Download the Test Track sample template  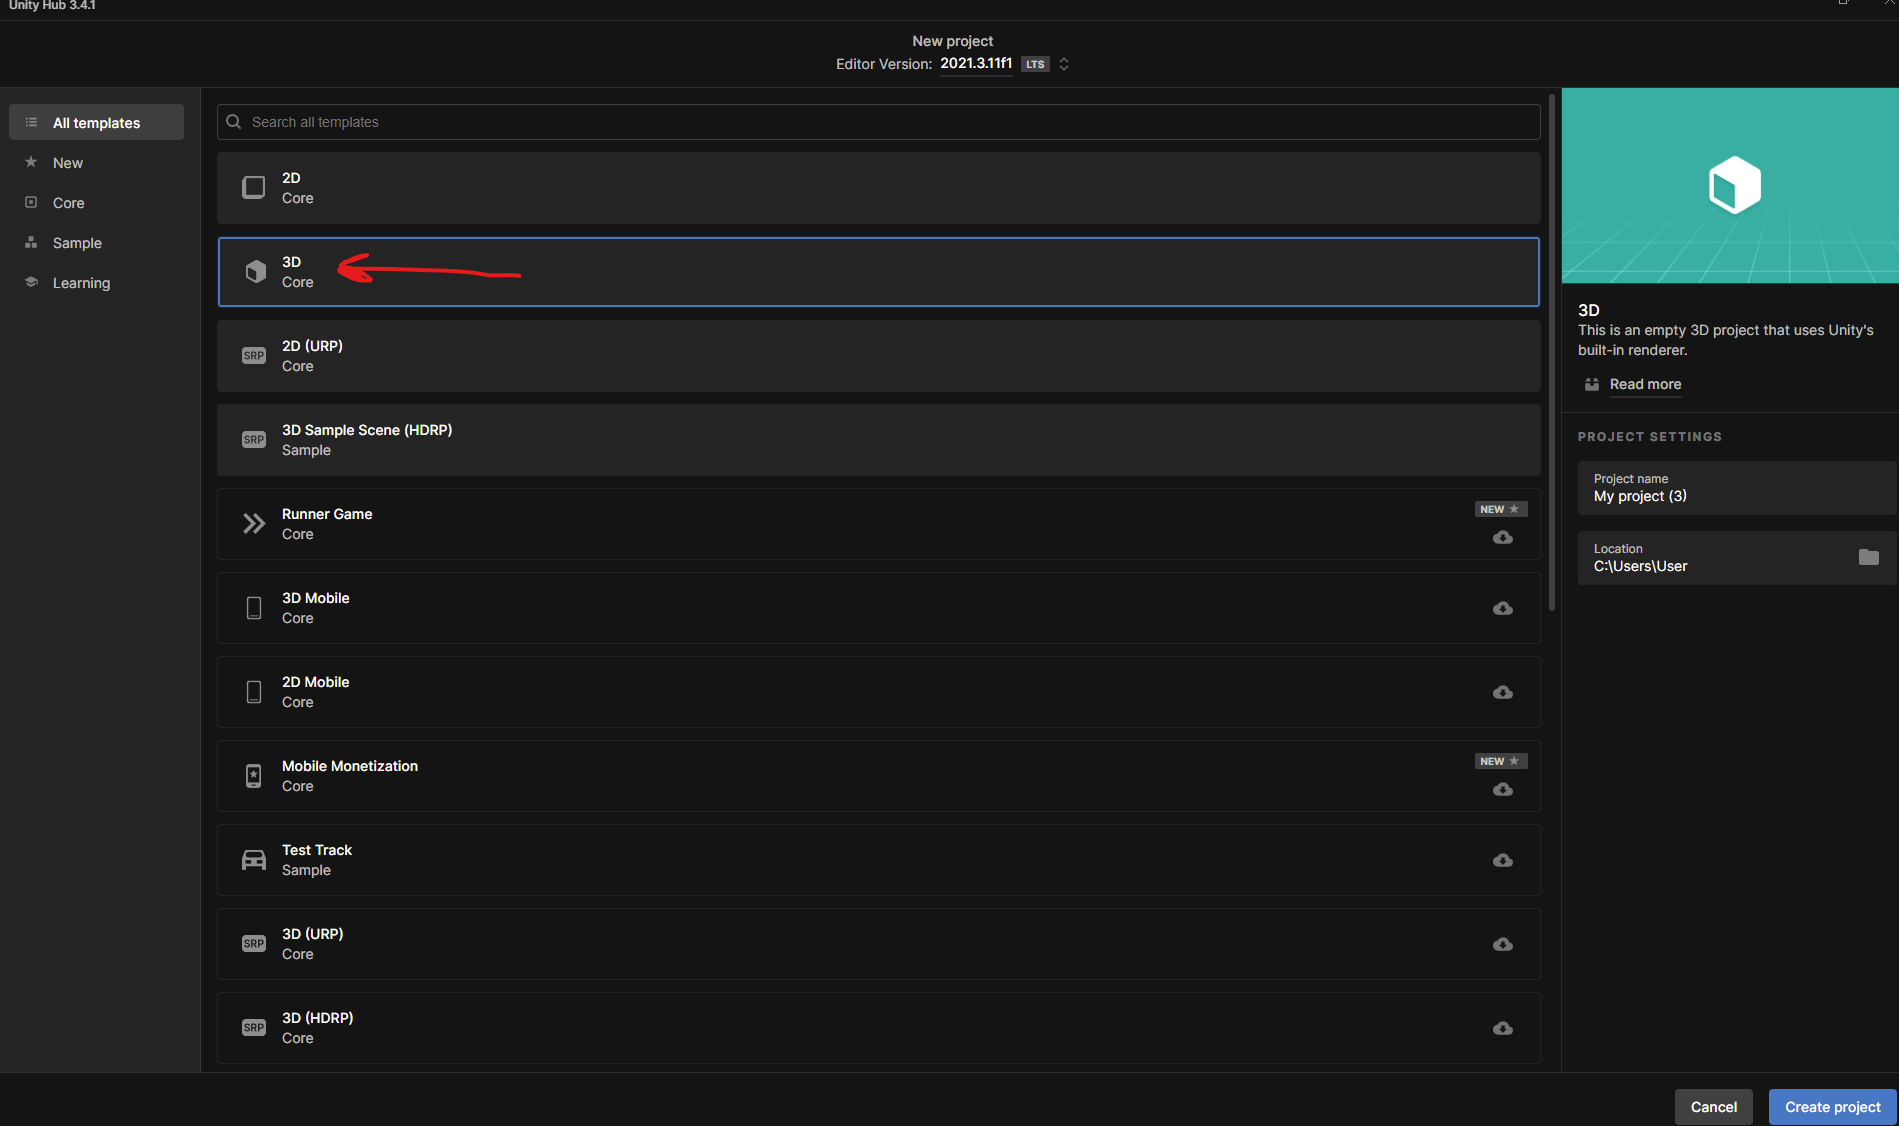tap(1502, 860)
